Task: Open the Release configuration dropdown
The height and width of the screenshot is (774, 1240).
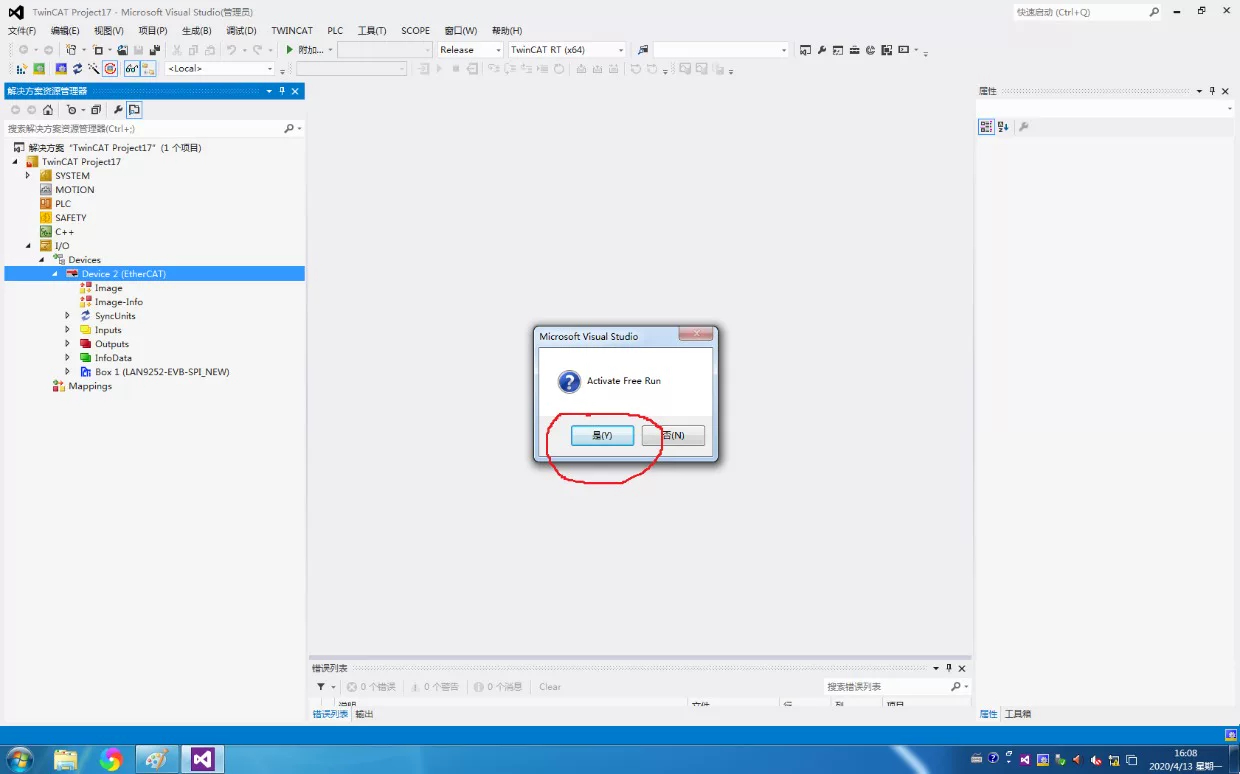Action: pyautogui.click(x=470, y=49)
